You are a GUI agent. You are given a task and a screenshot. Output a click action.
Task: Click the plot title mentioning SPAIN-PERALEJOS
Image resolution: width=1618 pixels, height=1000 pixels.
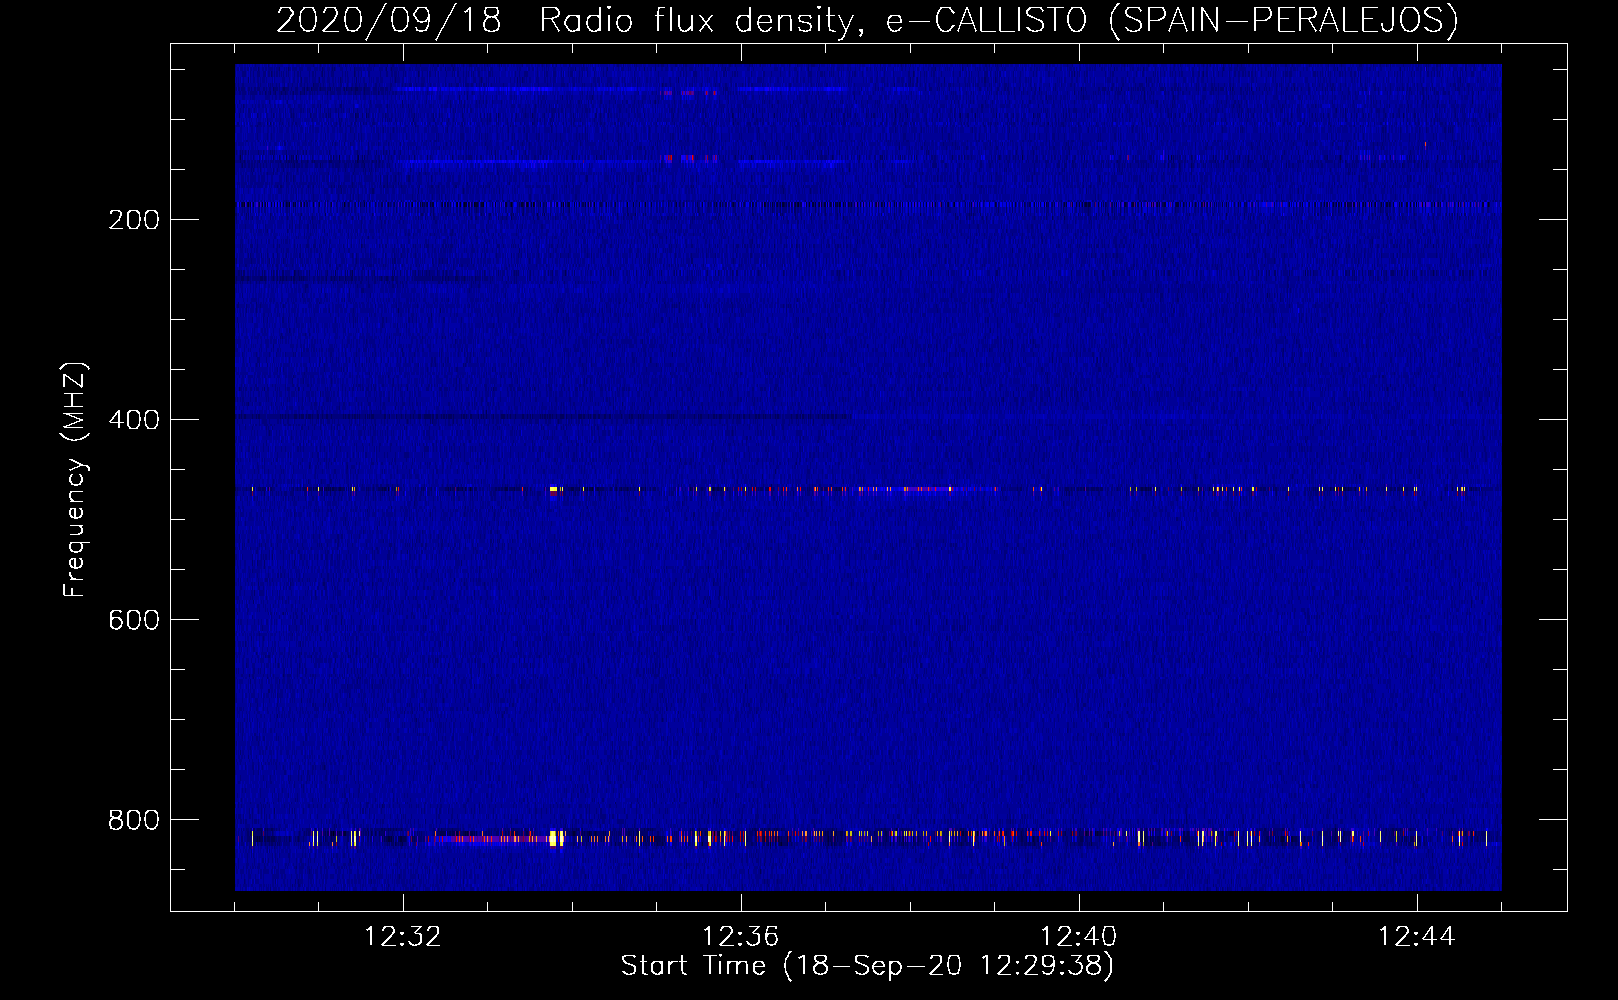click(x=867, y=20)
